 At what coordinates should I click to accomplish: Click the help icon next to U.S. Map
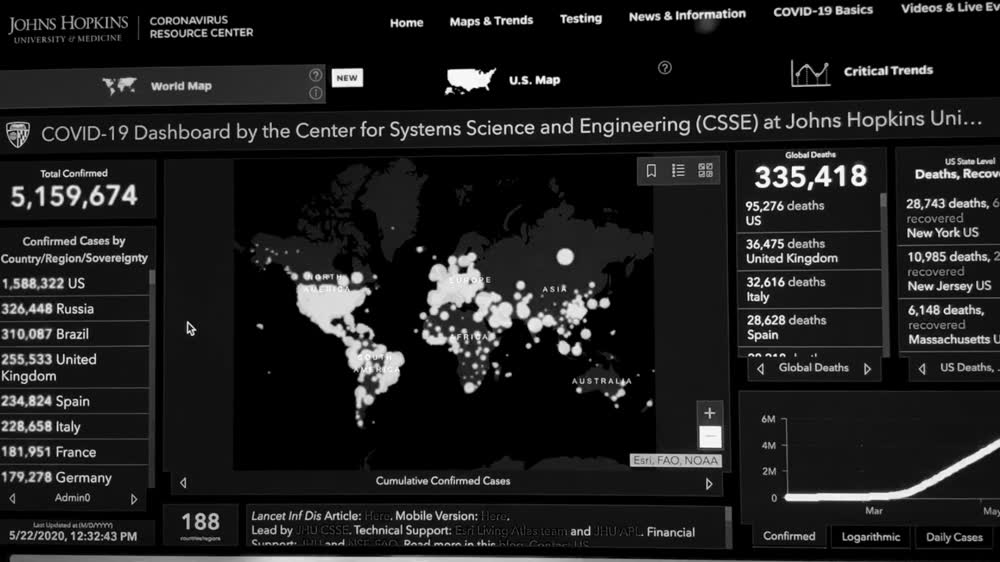665,68
